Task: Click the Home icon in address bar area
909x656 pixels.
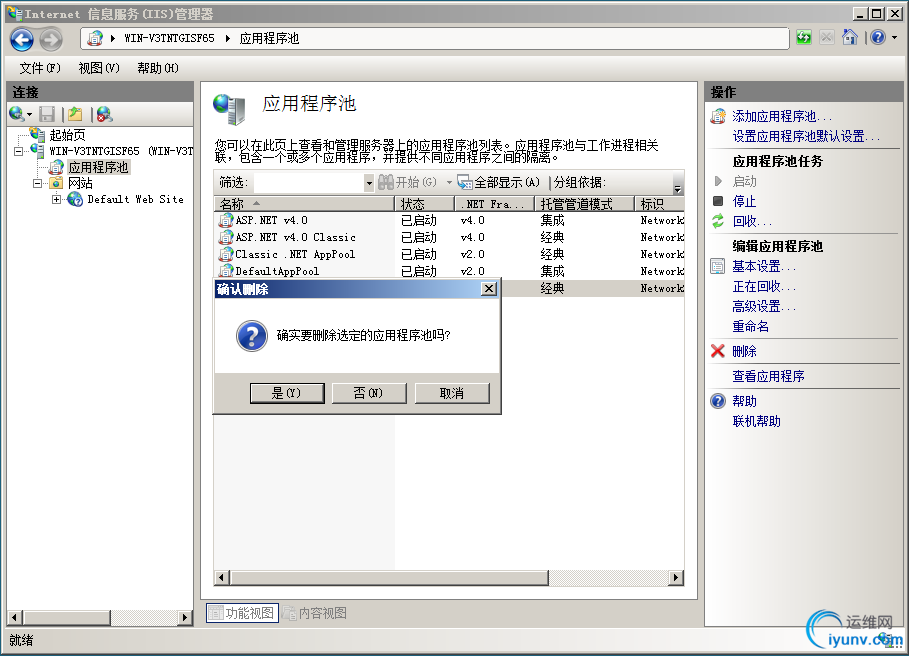Action: [849, 38]
